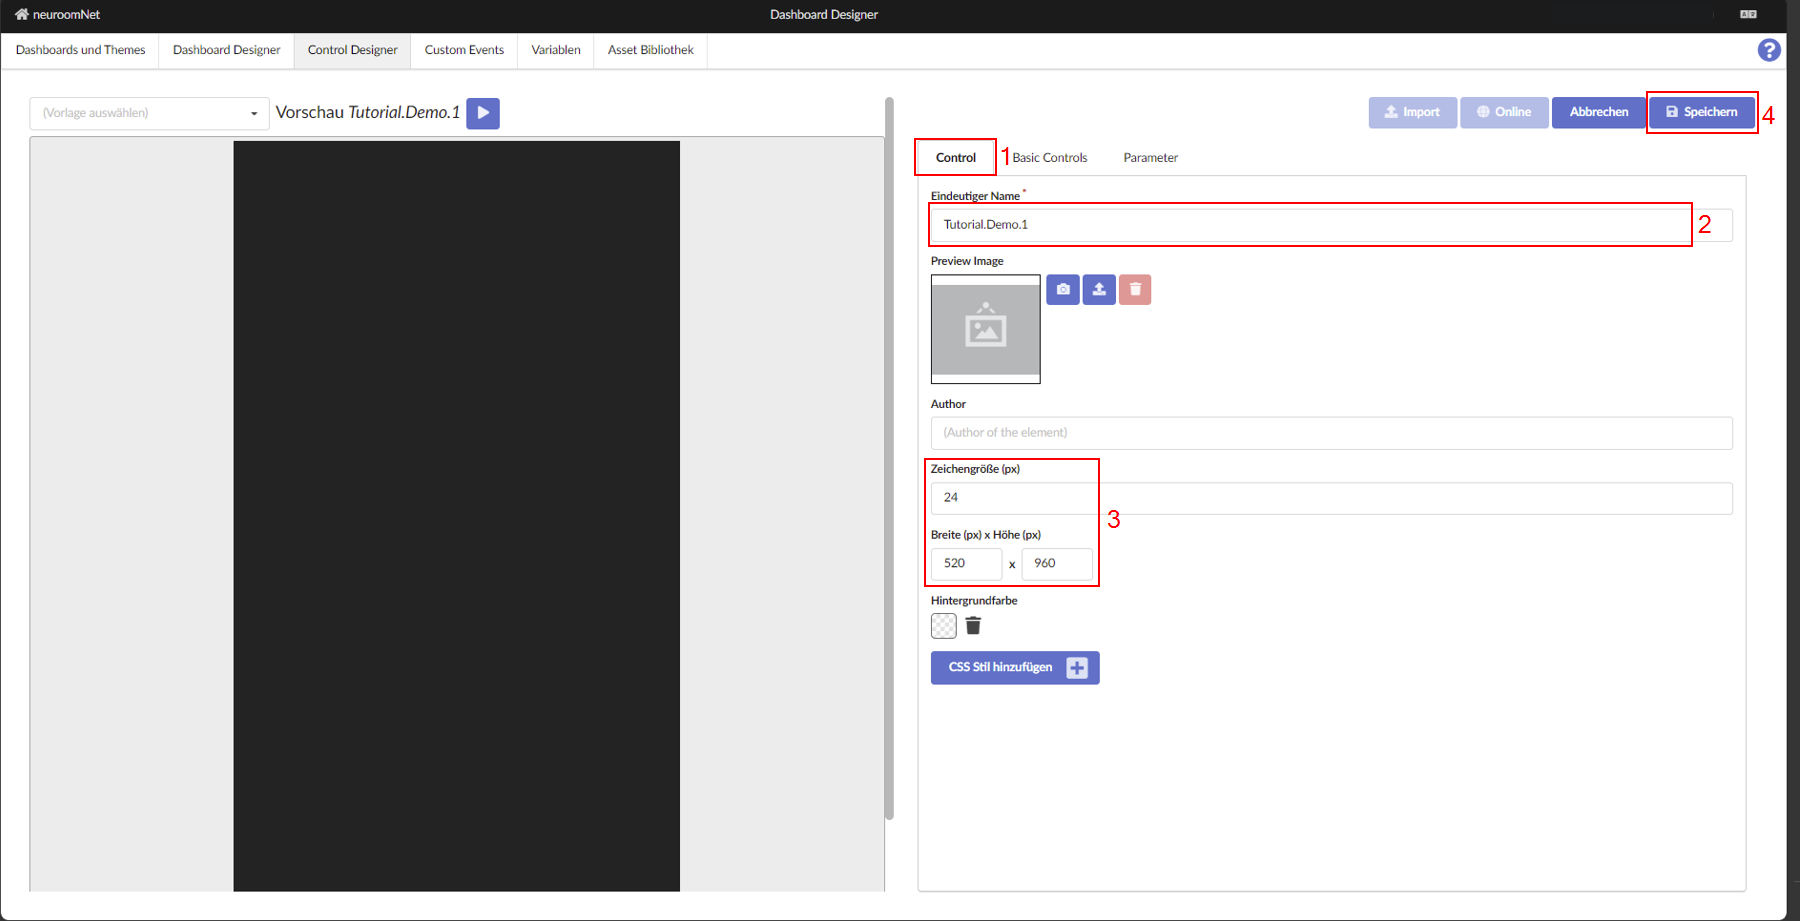Select the Custom Events menu tab
The height and width of the screenshot is (921, 1800).
(x=464, y=50)
